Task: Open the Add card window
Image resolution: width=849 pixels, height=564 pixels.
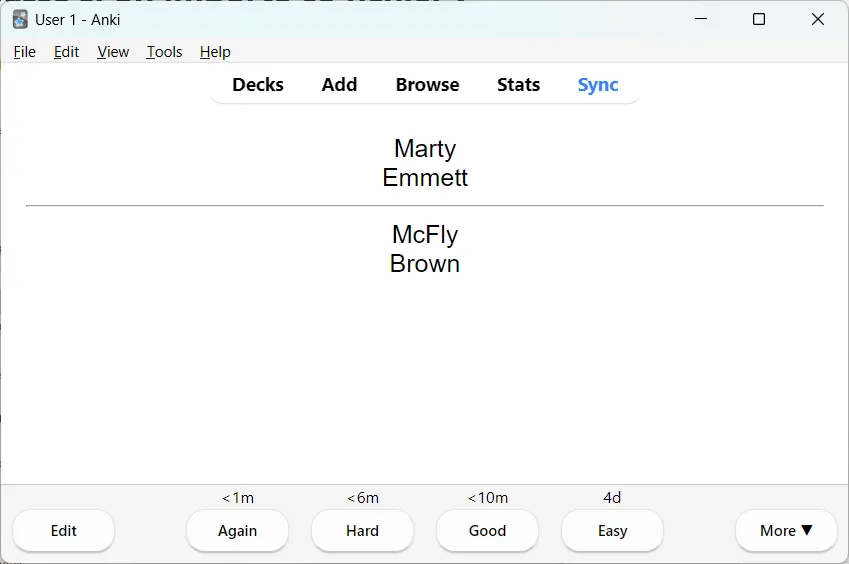Action: [x=339, y=85]
